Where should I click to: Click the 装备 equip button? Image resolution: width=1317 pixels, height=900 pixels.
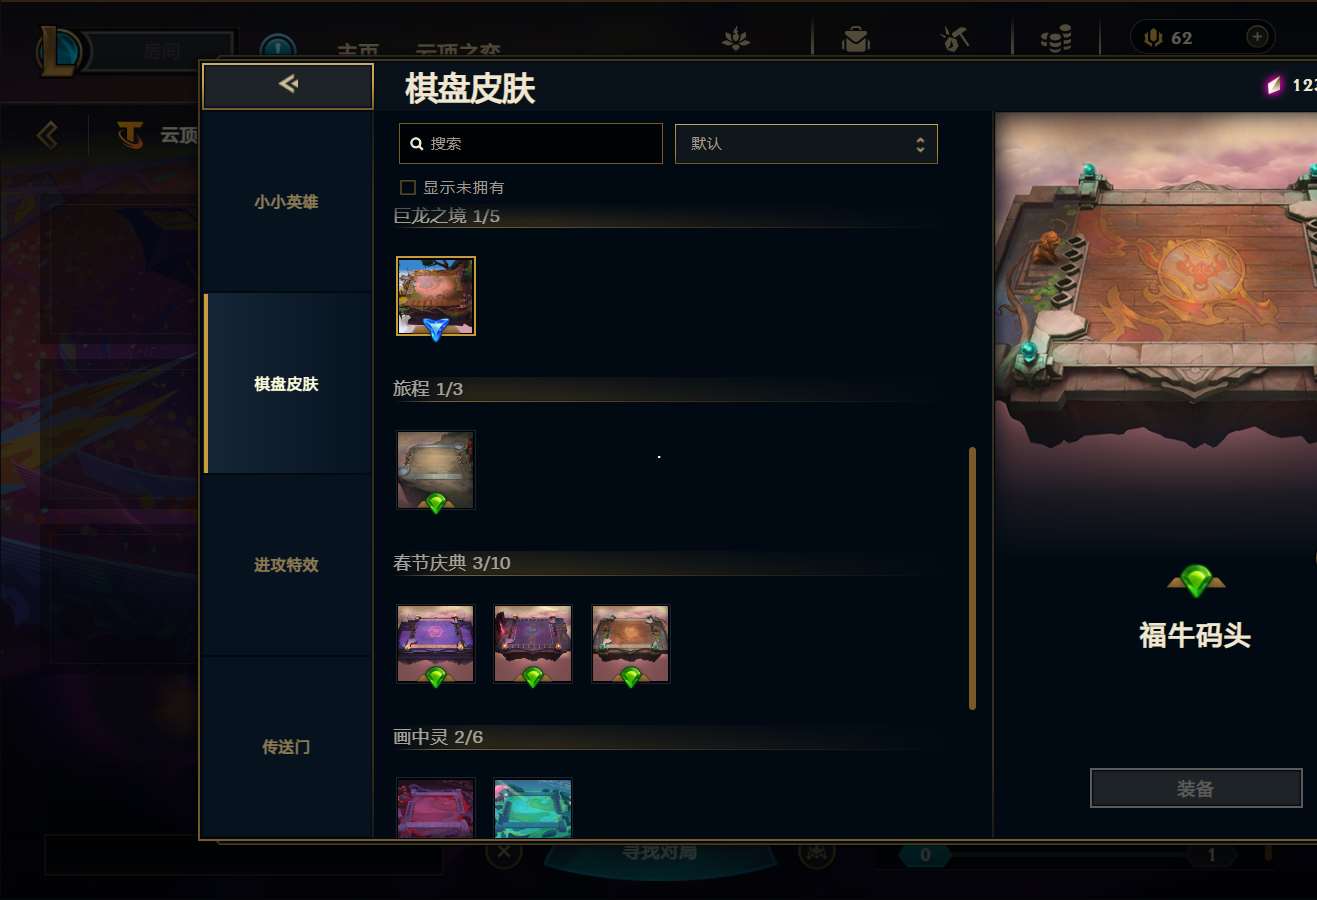(1196, 788)
